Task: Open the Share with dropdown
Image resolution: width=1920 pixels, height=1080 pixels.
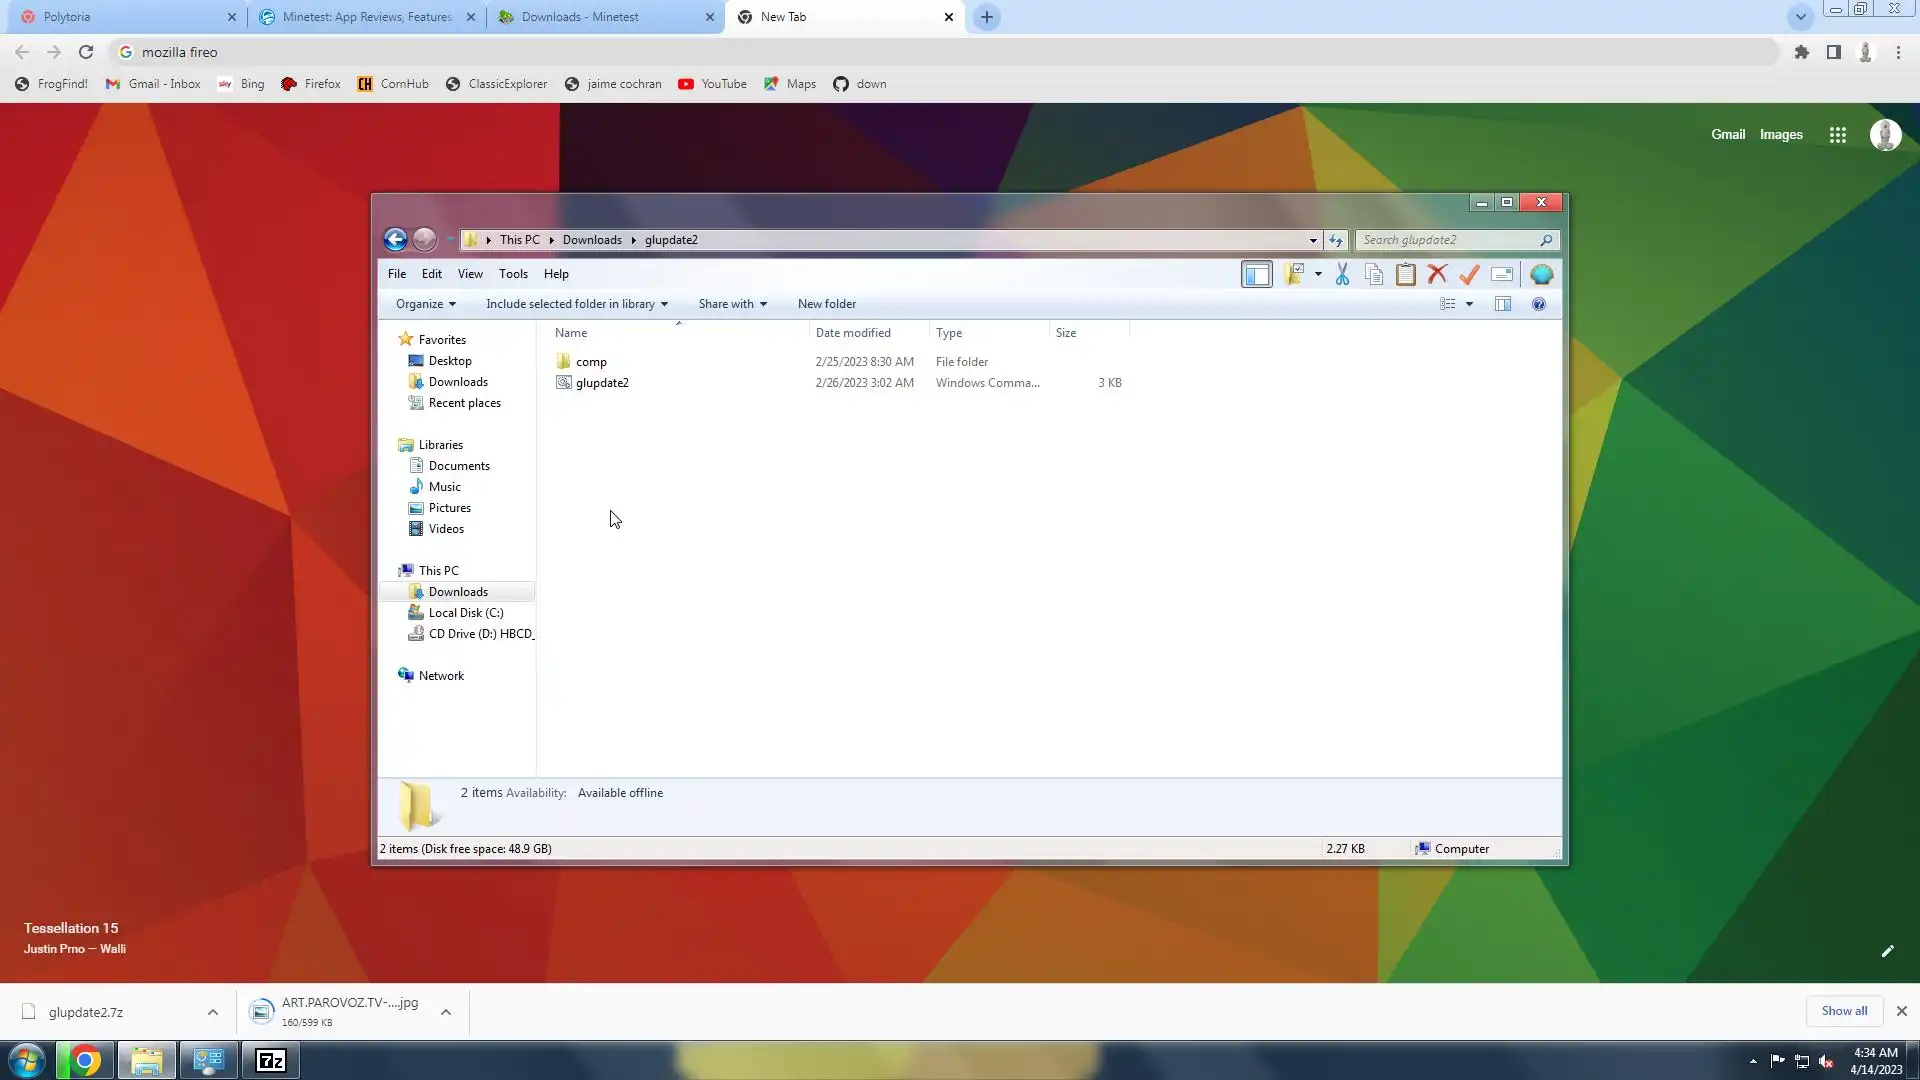Action: [732, 304]
